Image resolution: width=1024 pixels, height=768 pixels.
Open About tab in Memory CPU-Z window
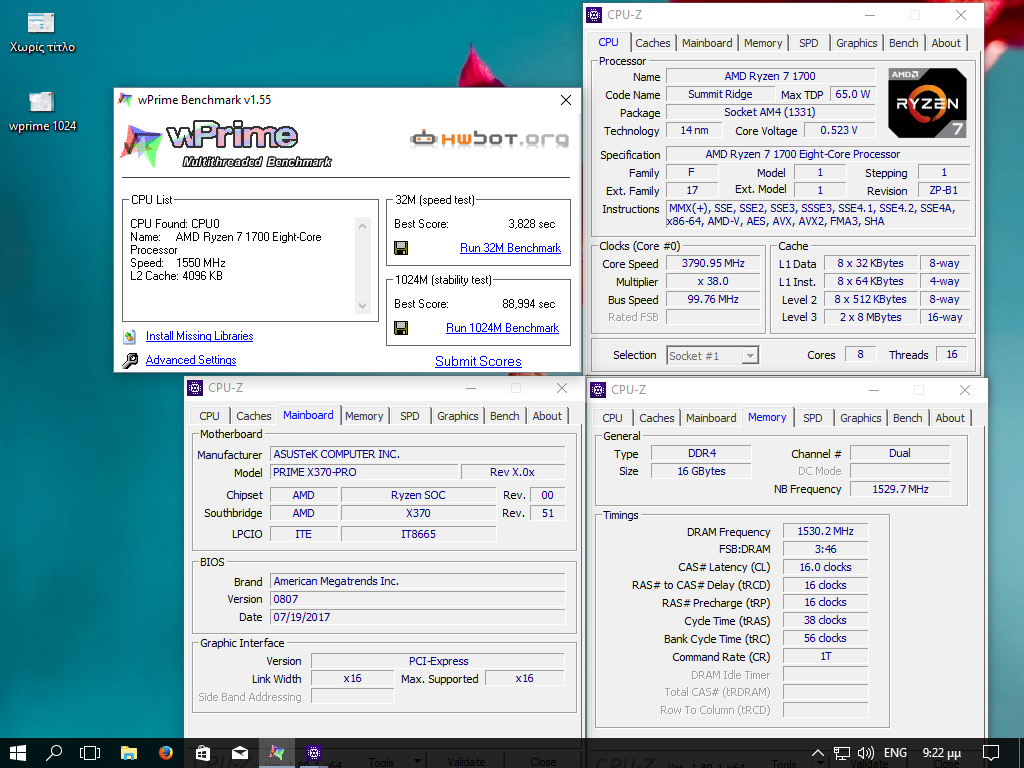pos(950,418)
